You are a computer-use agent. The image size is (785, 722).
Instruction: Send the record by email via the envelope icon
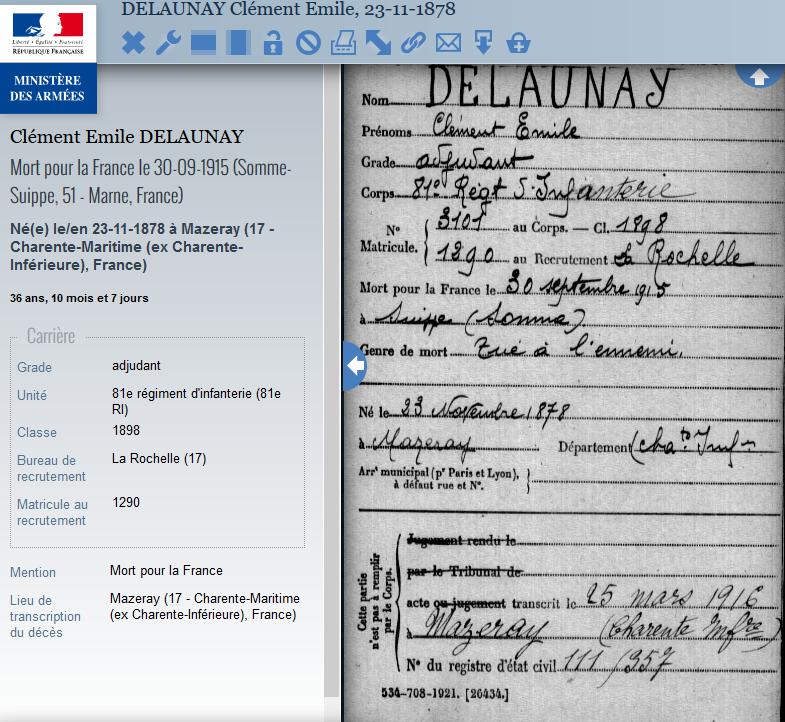pos(449,43)
